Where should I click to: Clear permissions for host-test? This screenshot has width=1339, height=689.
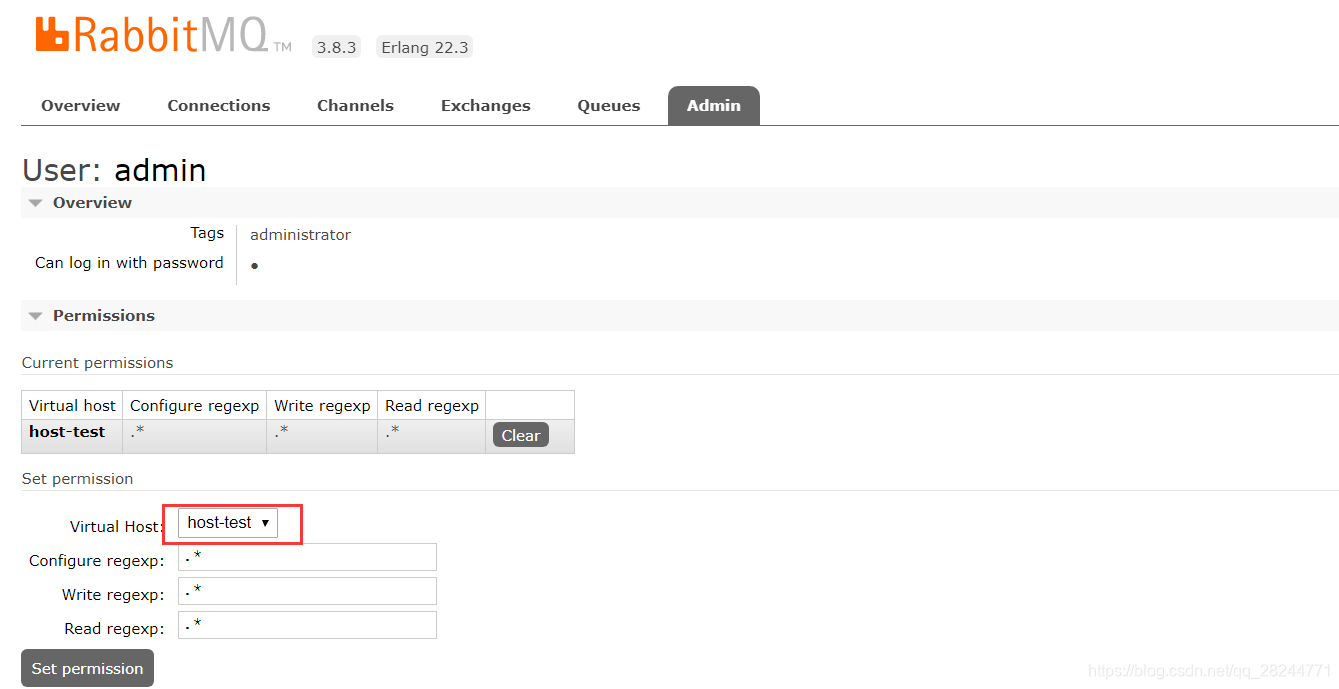pos(520,435)
